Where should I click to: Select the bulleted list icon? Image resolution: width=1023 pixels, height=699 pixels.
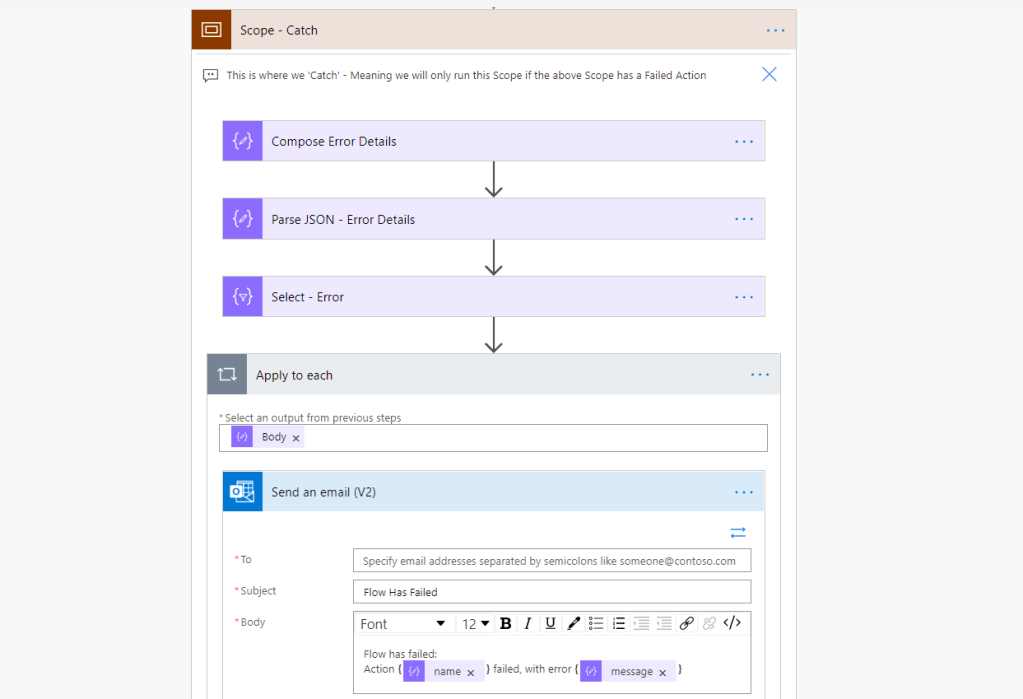click(596, 623)
